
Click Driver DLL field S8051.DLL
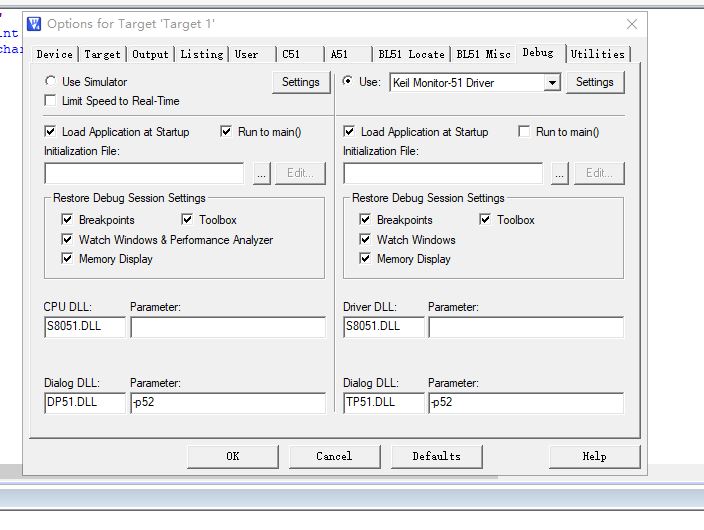(x=384, y=327)
